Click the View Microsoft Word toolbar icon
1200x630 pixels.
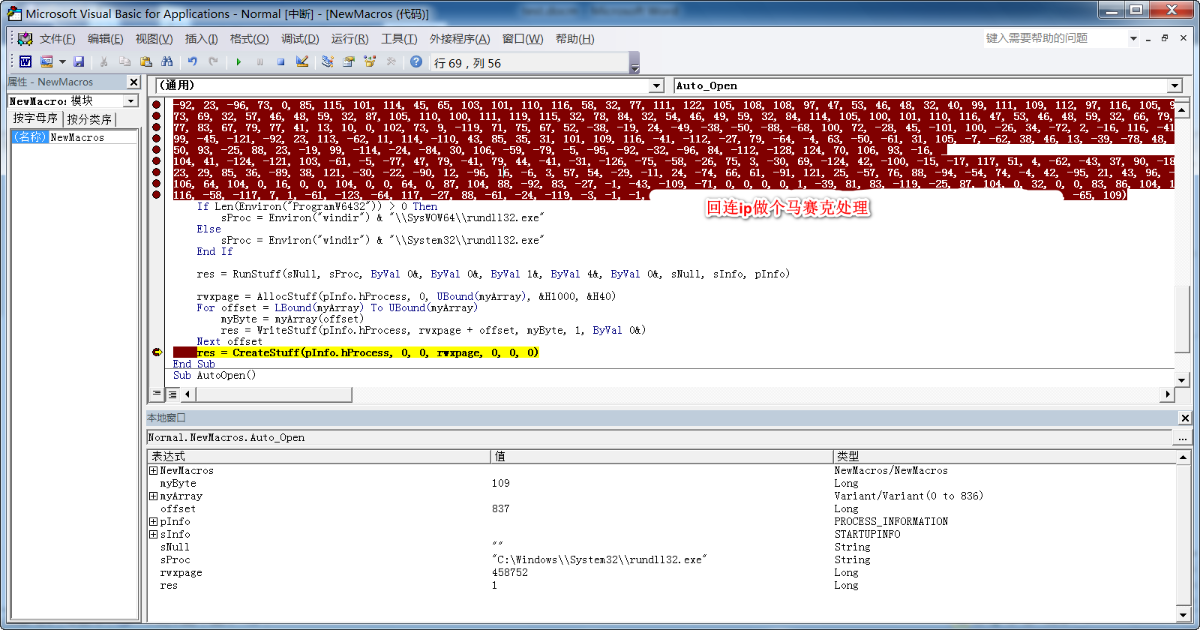(x=25, y=62)
